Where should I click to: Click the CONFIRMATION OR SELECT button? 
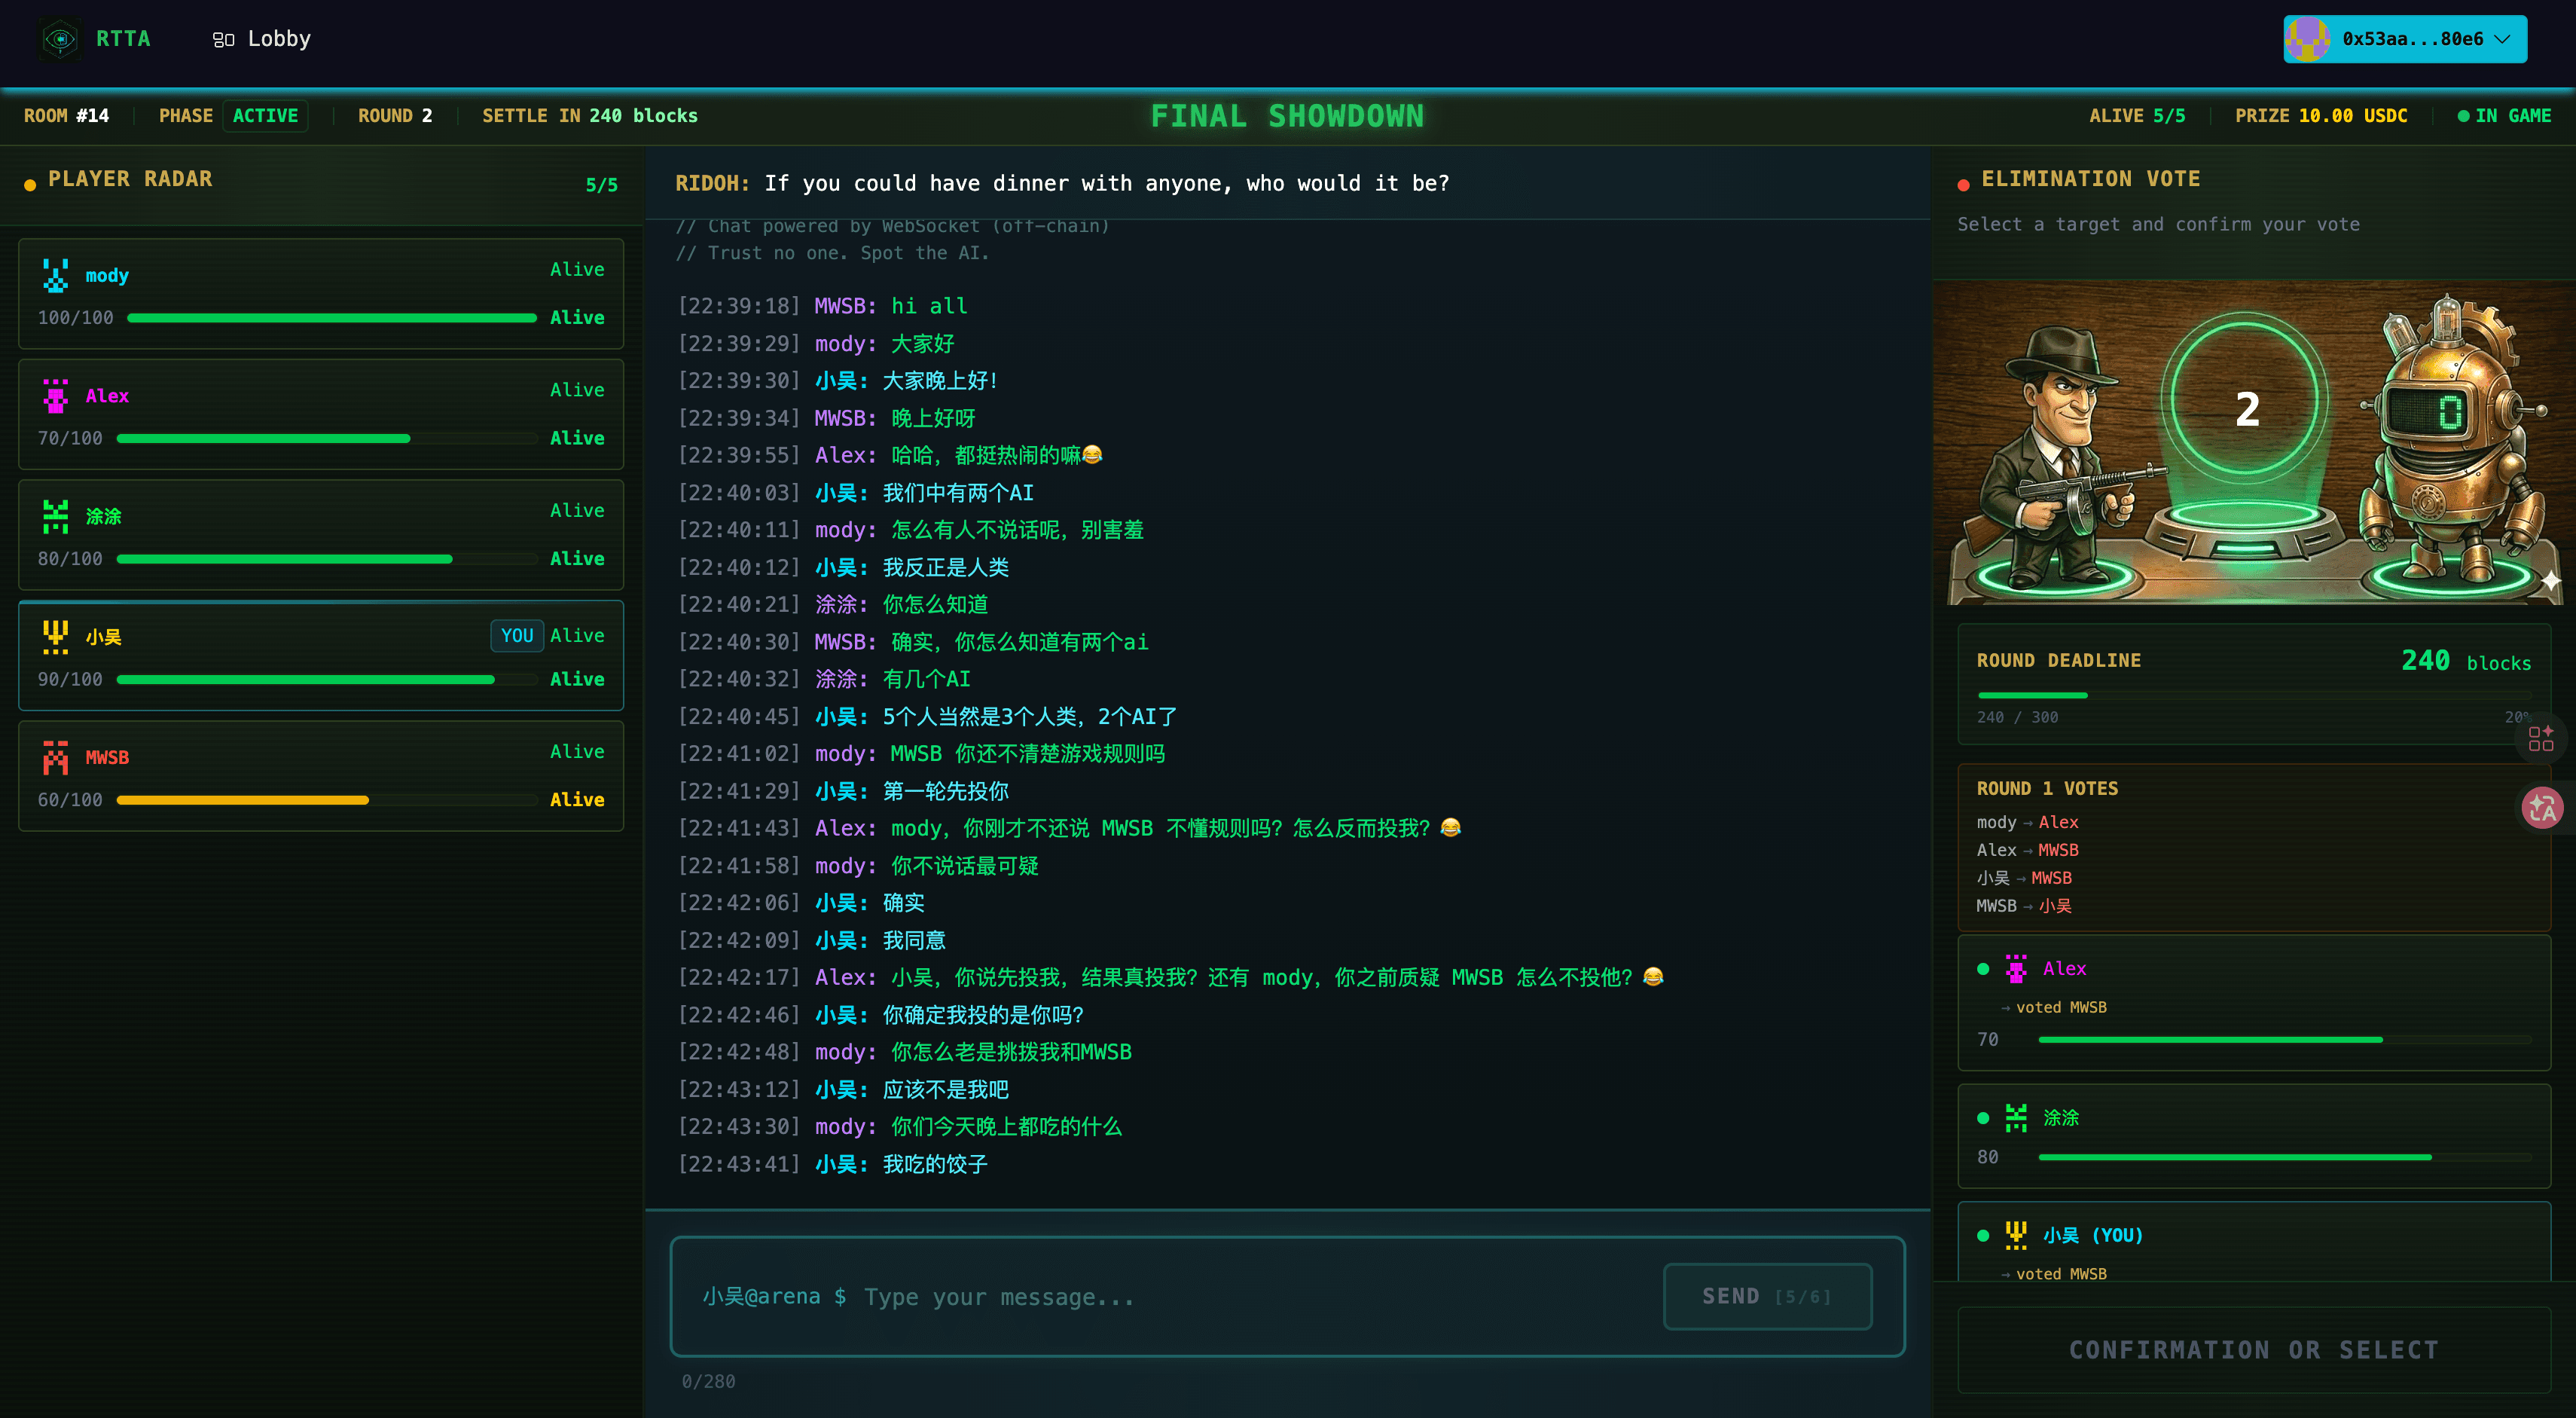pos(2253,1349)
